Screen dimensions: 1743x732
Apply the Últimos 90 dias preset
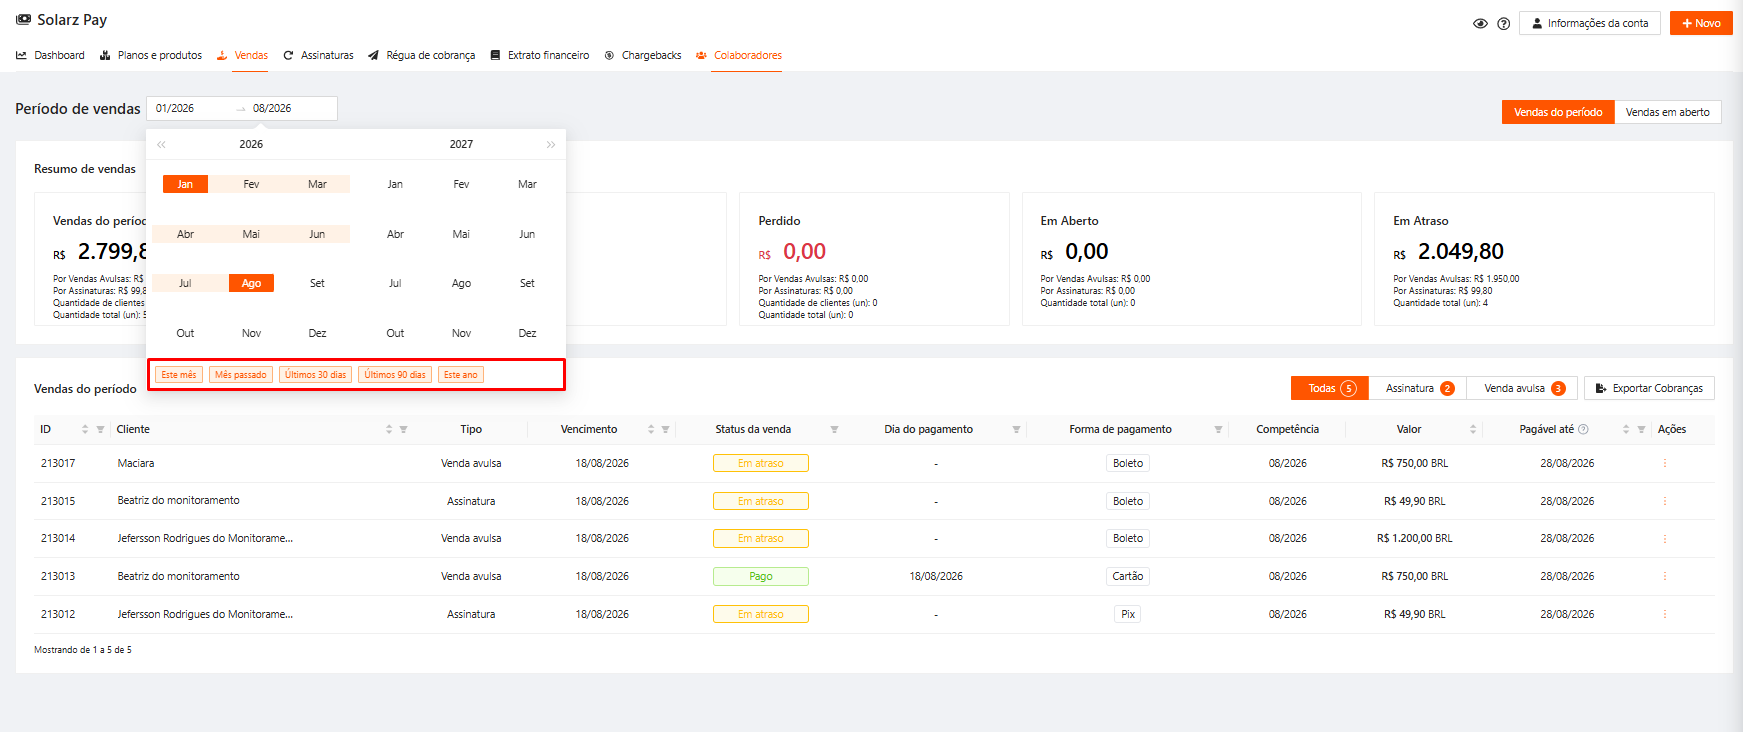coord(395,375)
